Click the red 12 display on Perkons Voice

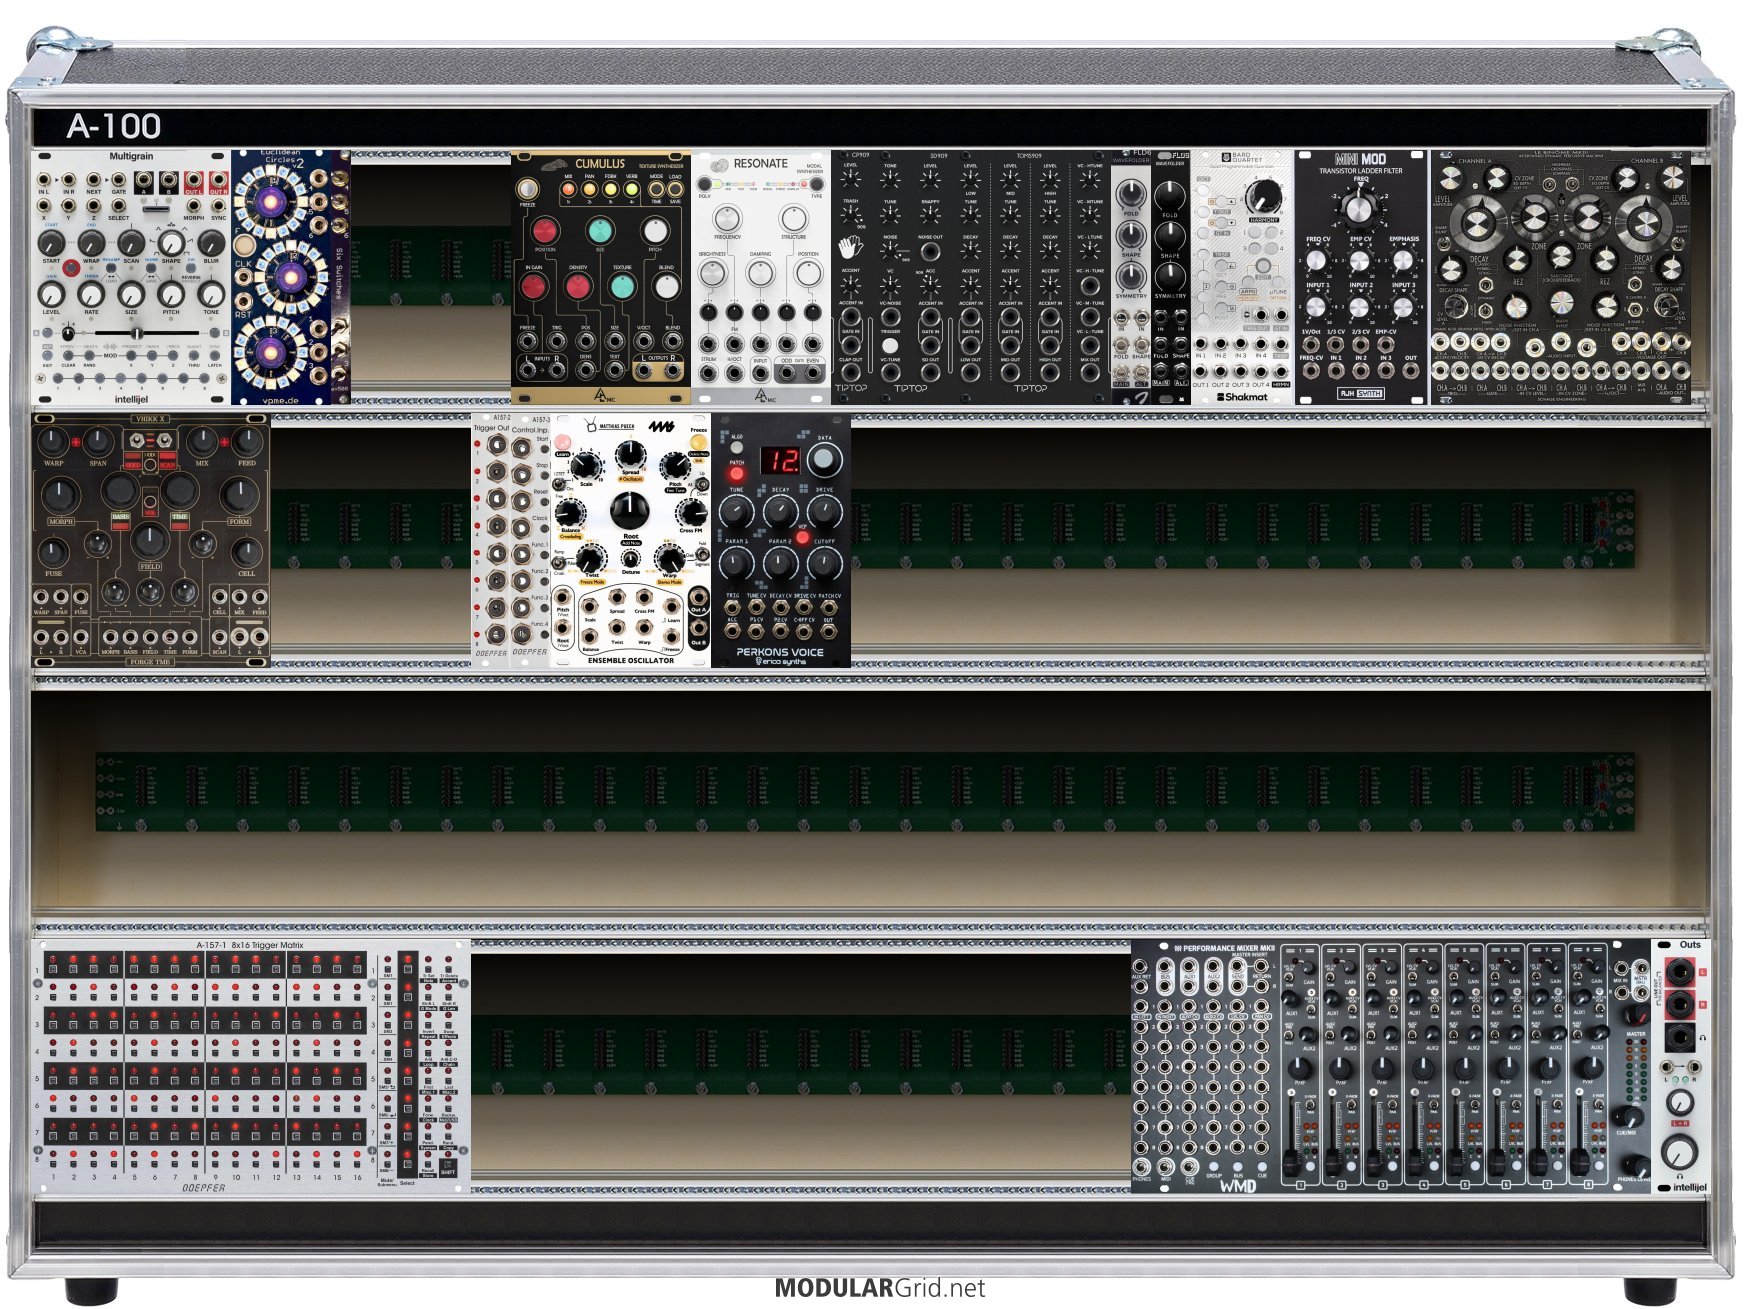[781, 460]
